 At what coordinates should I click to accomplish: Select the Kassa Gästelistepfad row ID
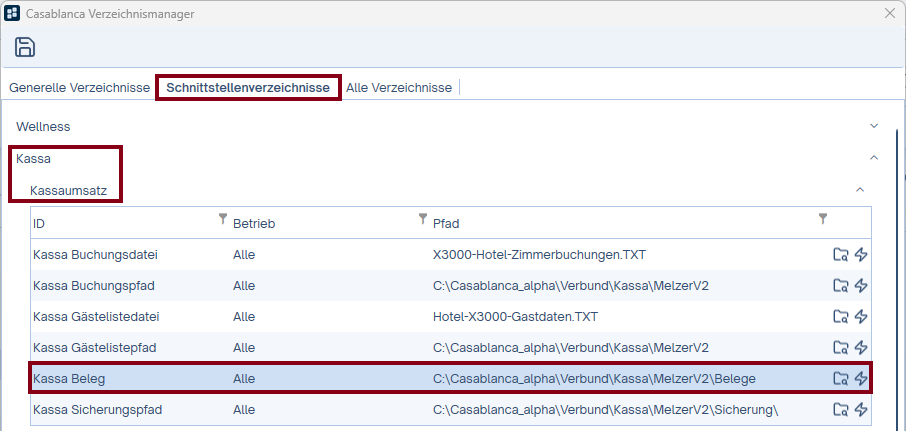[x=95, y=348]
